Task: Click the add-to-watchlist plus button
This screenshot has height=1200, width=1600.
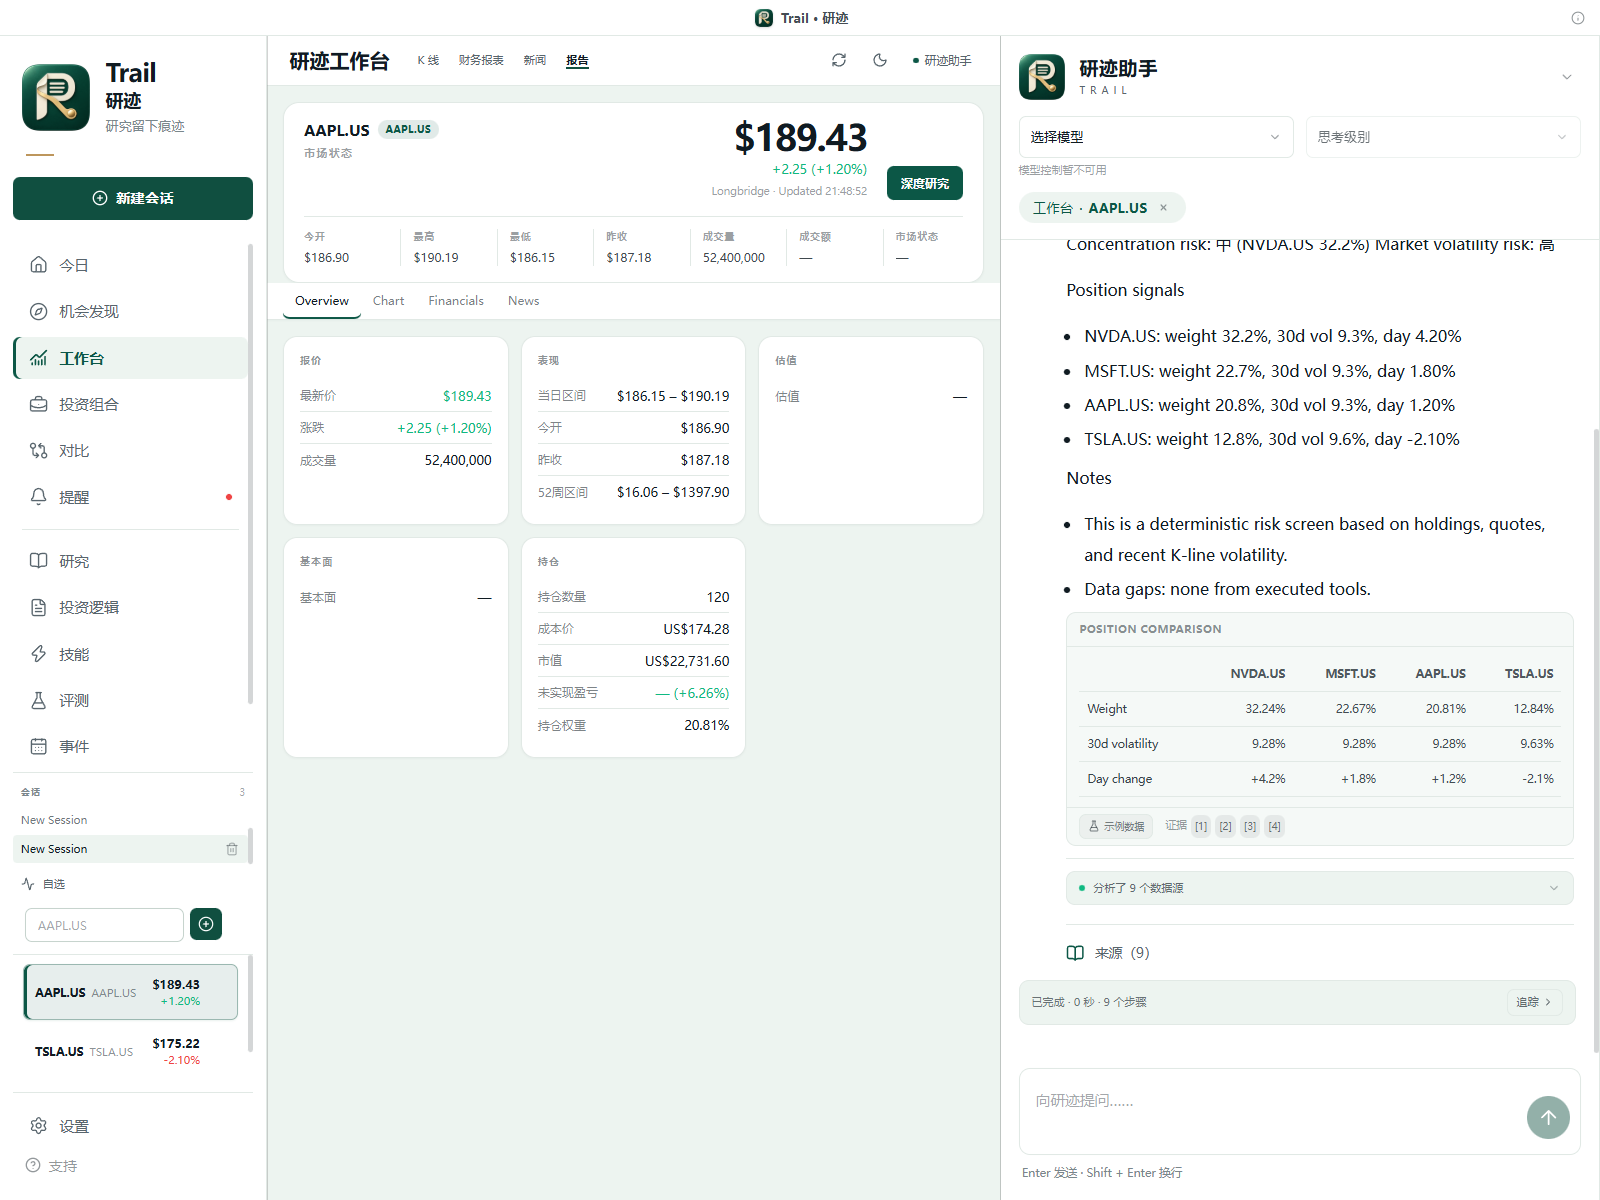Action: tap(206, 924)
